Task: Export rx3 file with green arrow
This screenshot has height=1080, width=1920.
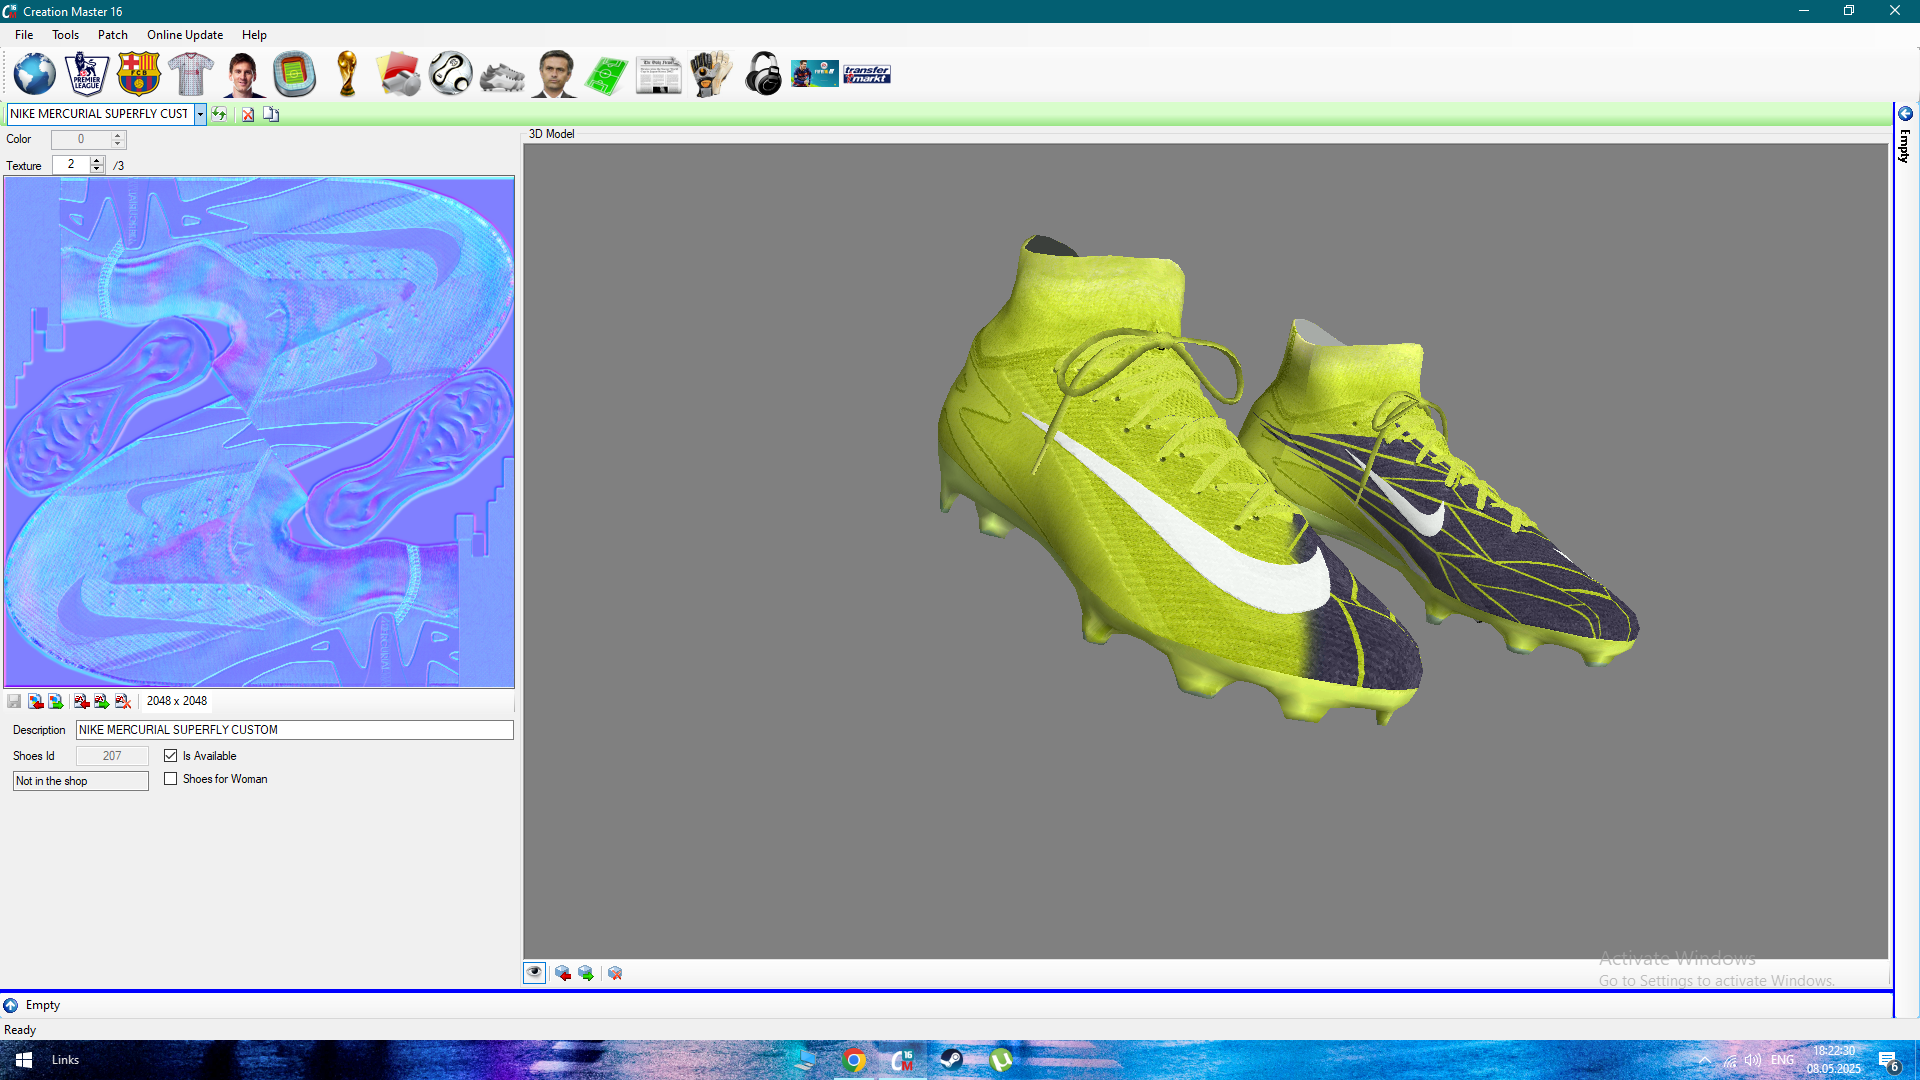Action: point(101,701)
